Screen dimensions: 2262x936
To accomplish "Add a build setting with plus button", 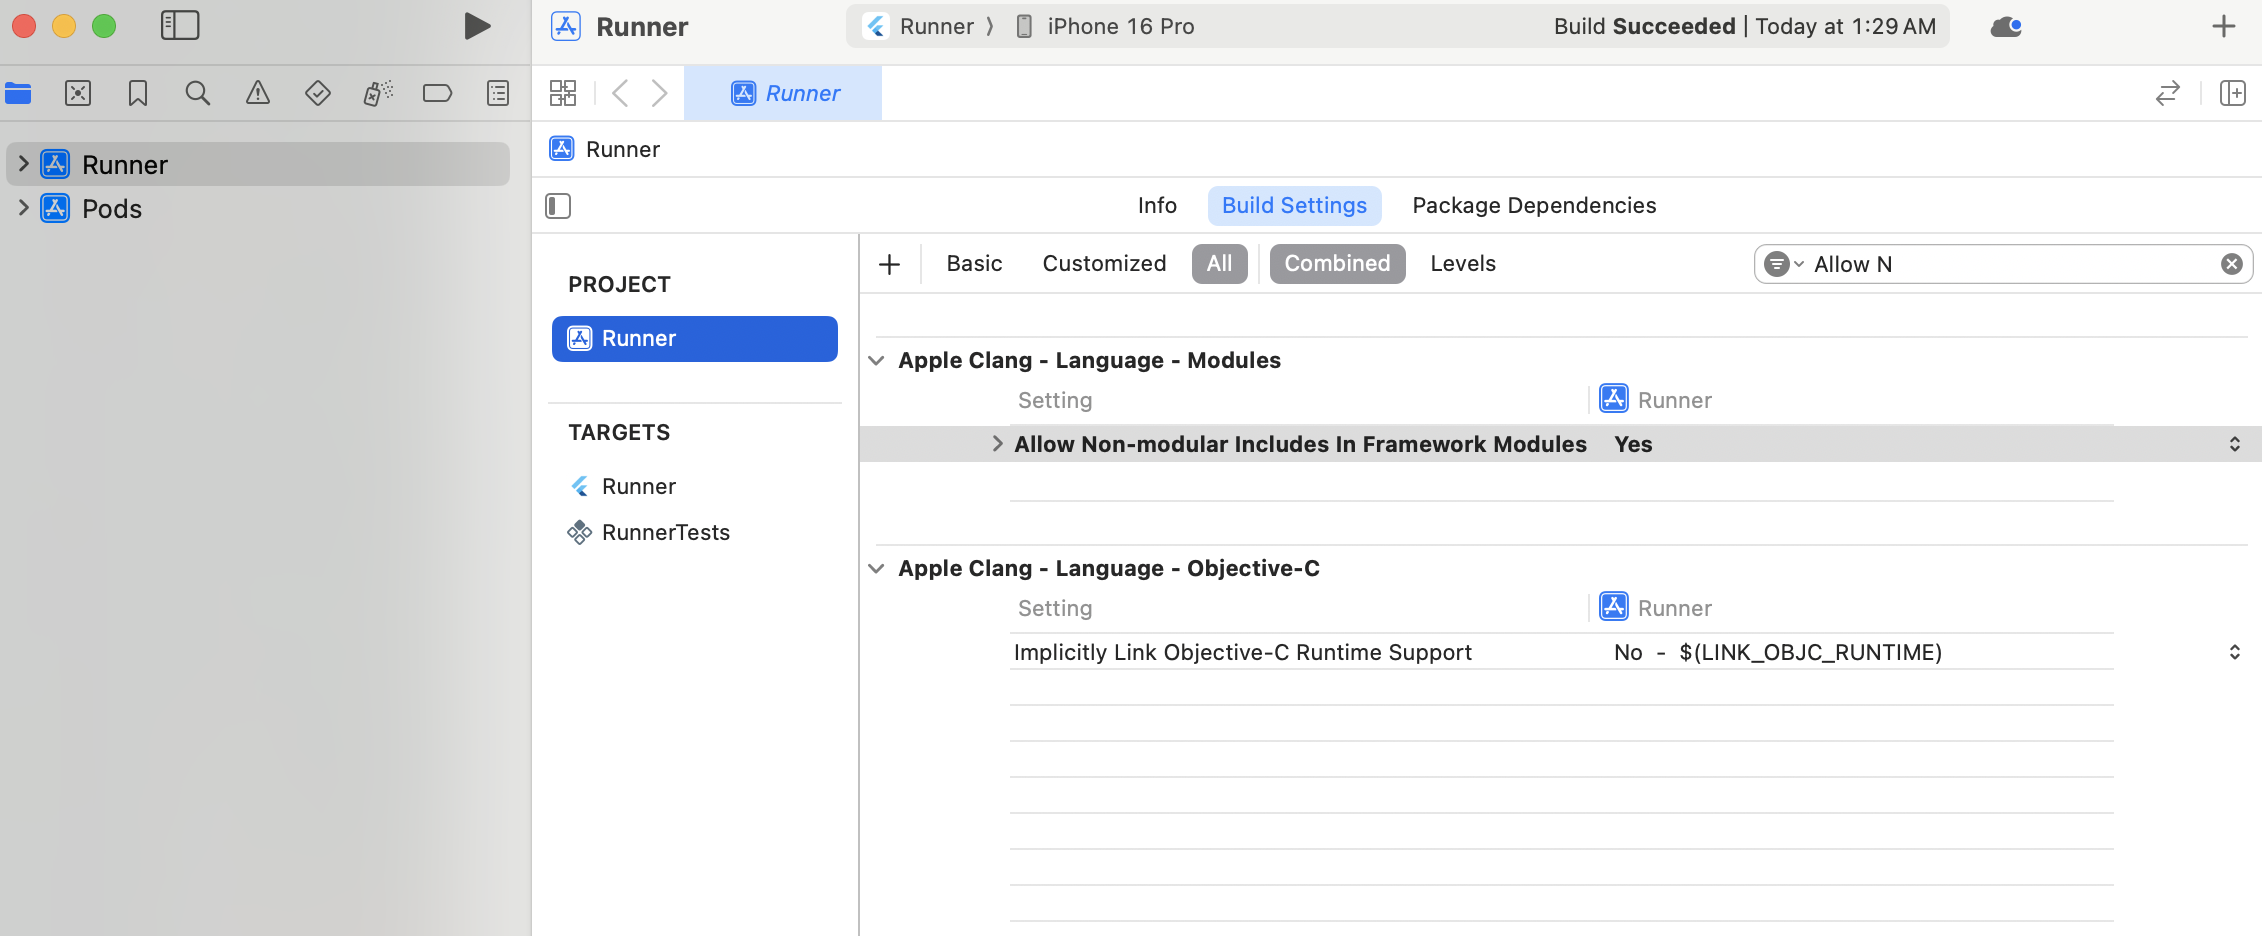I will (889, 264).
